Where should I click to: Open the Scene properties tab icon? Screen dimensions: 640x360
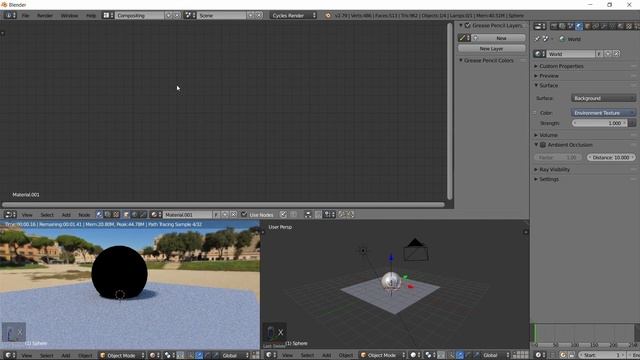coord(571,26)
